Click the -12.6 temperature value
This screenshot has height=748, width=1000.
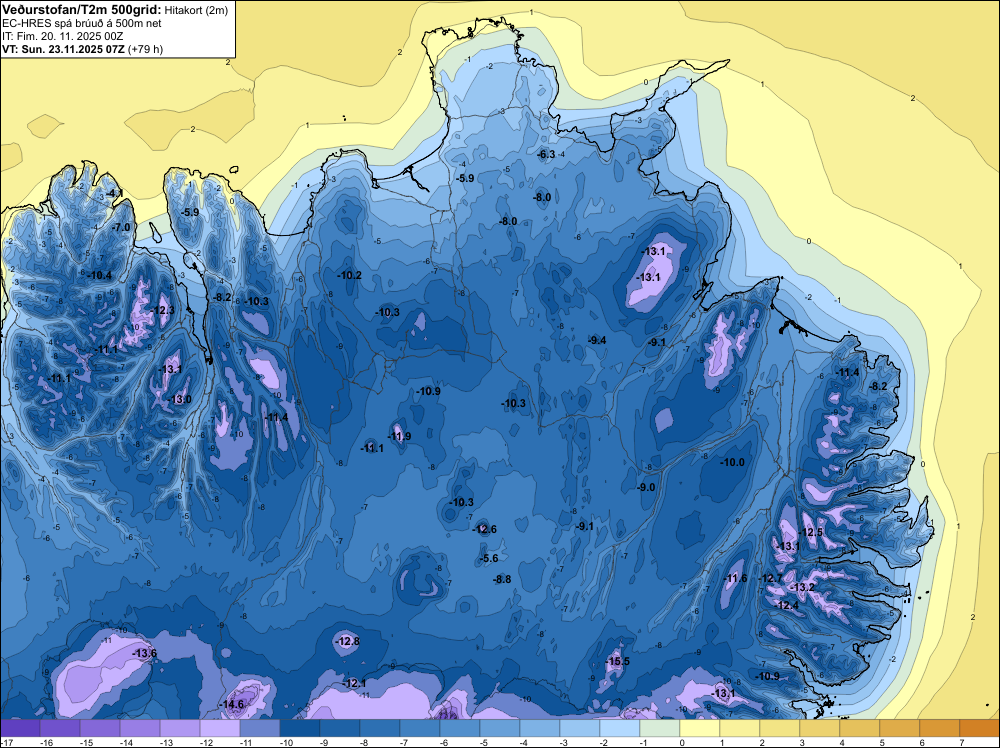484,529
